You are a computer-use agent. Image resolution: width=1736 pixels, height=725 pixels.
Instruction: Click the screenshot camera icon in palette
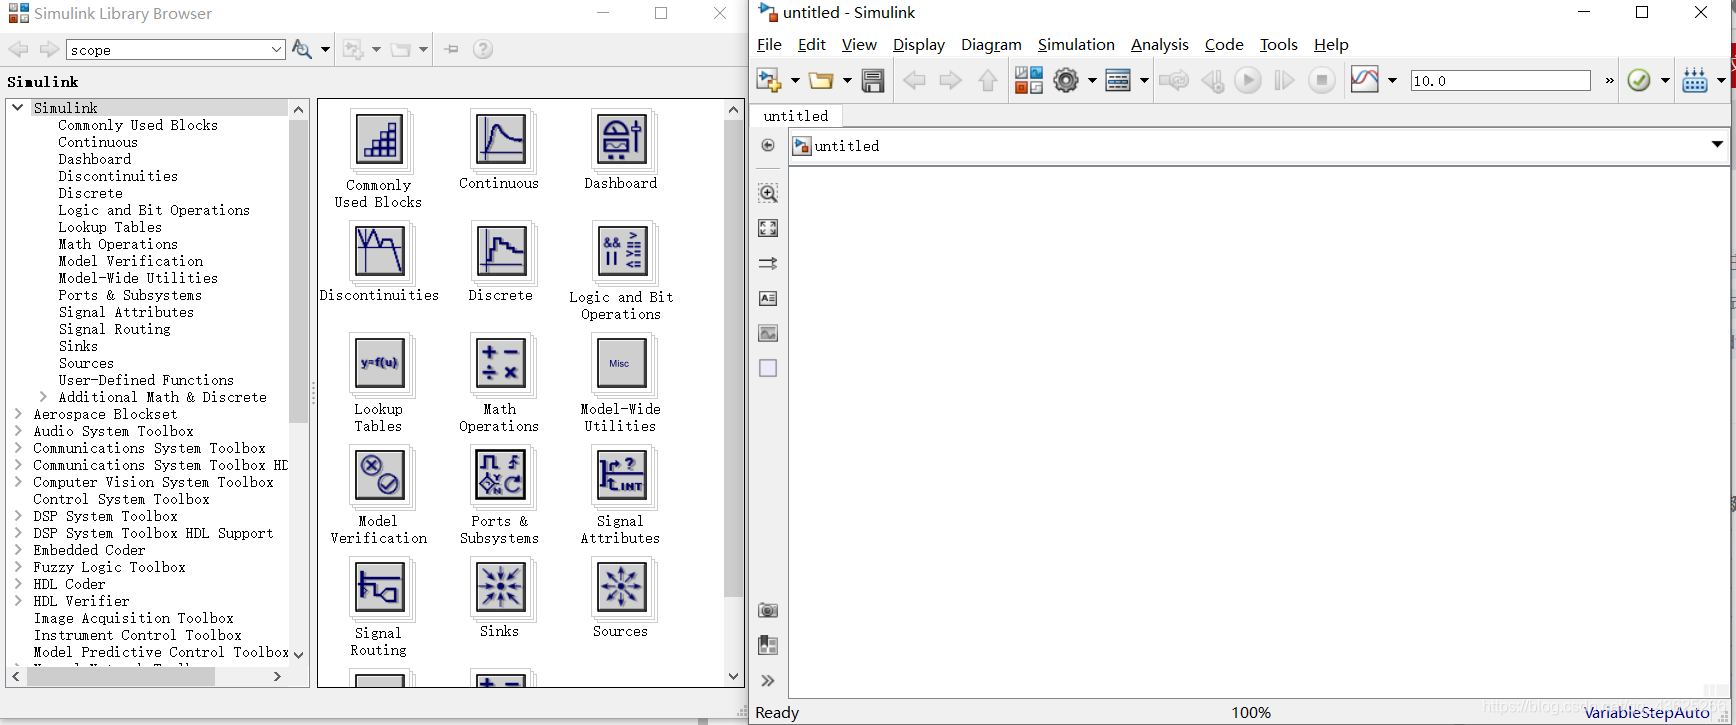[x=768, y=610]
